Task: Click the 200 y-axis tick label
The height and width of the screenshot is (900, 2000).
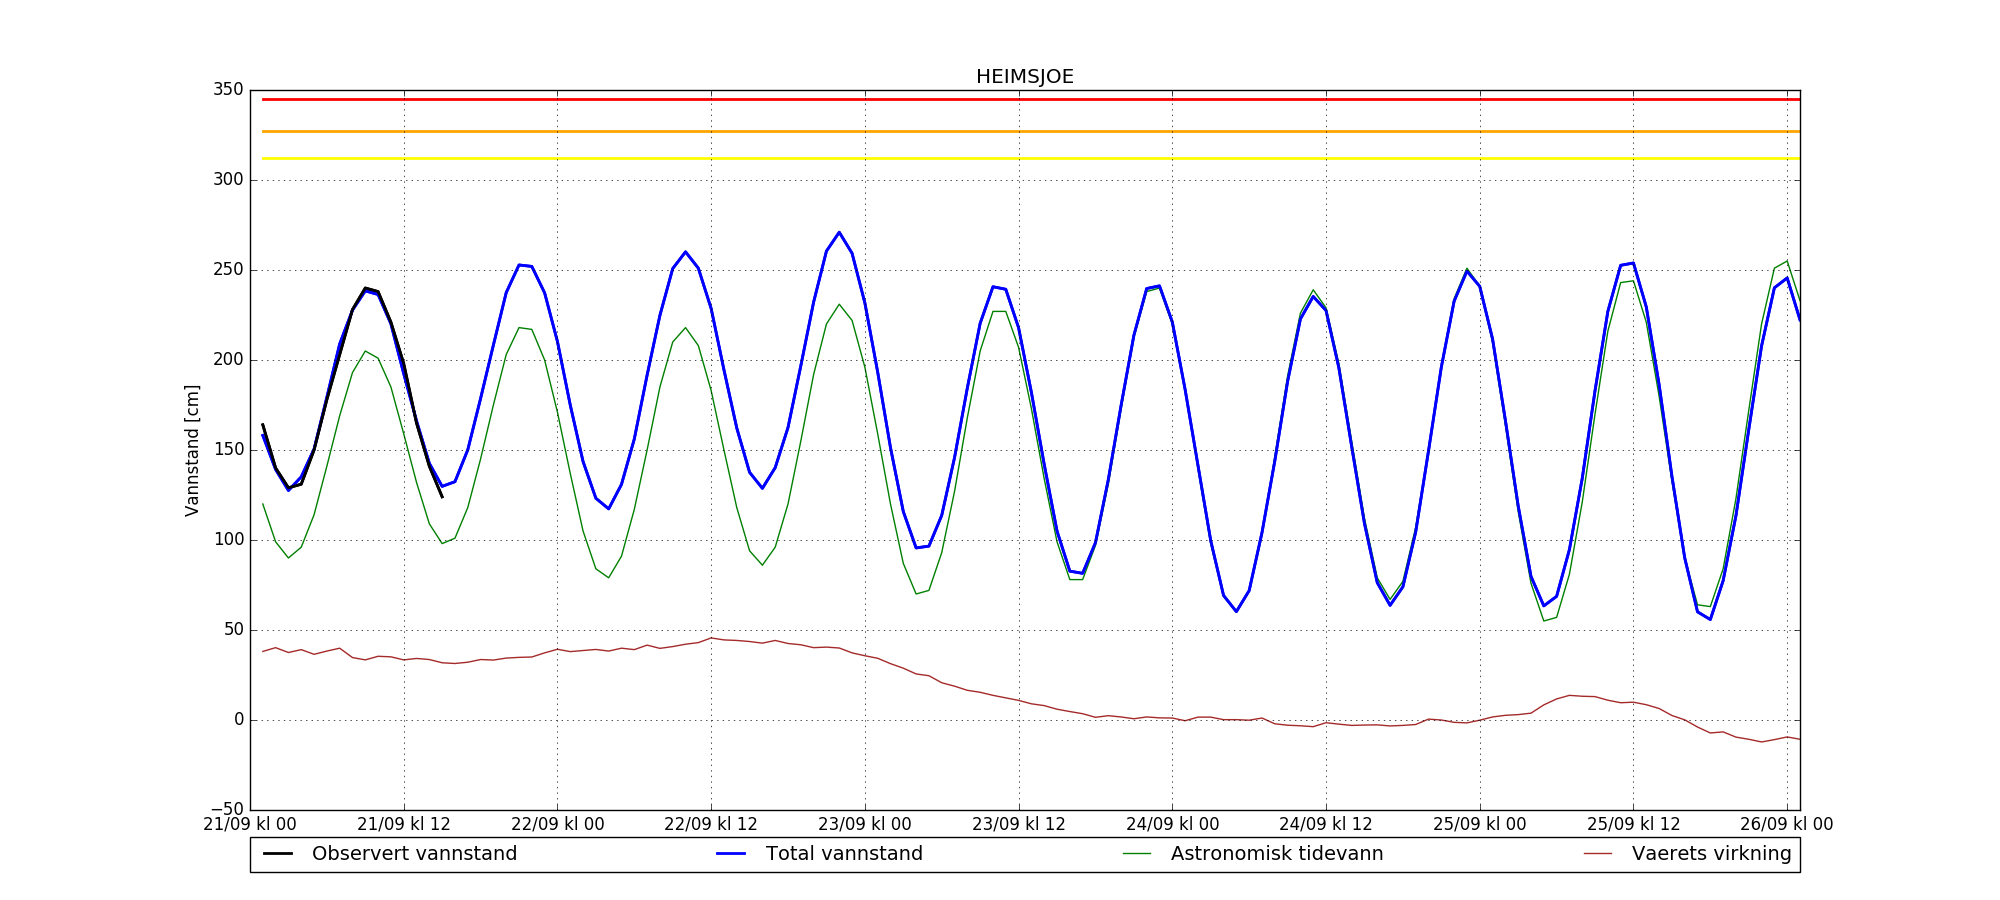Action: (x=228, y=360)
